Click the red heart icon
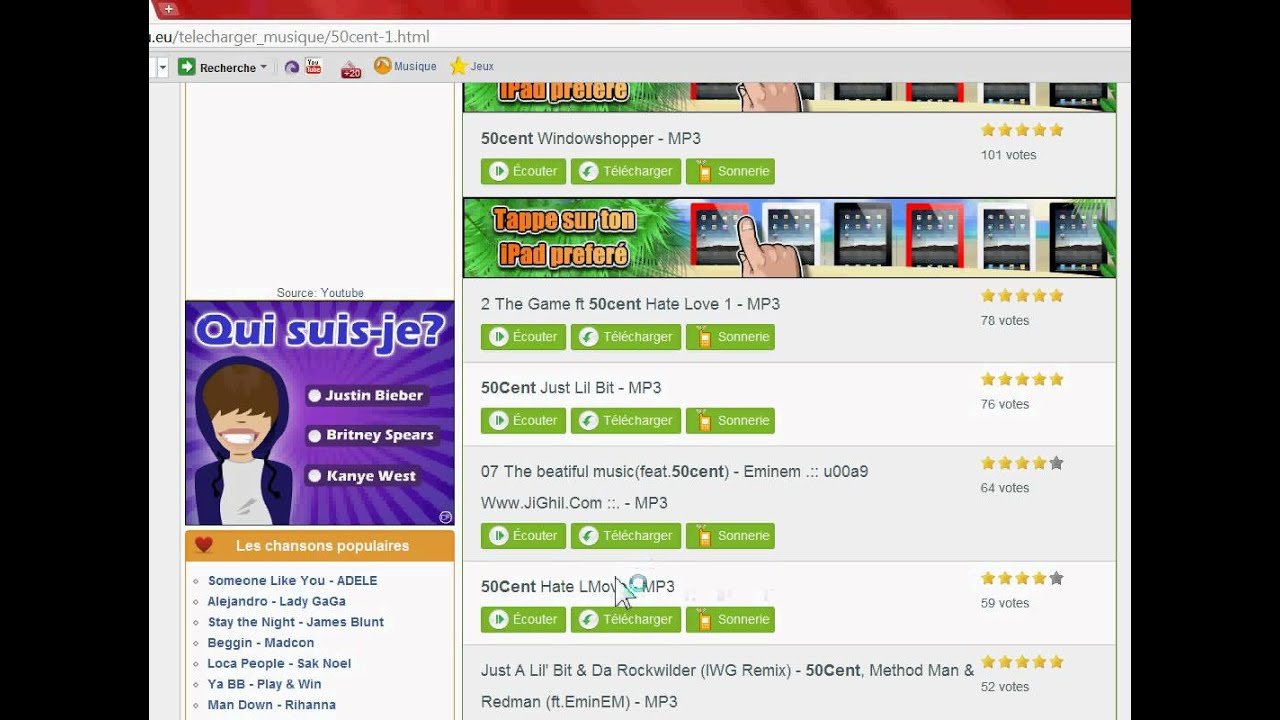The height and width of the screenshot is (720, 1280). 204,545
